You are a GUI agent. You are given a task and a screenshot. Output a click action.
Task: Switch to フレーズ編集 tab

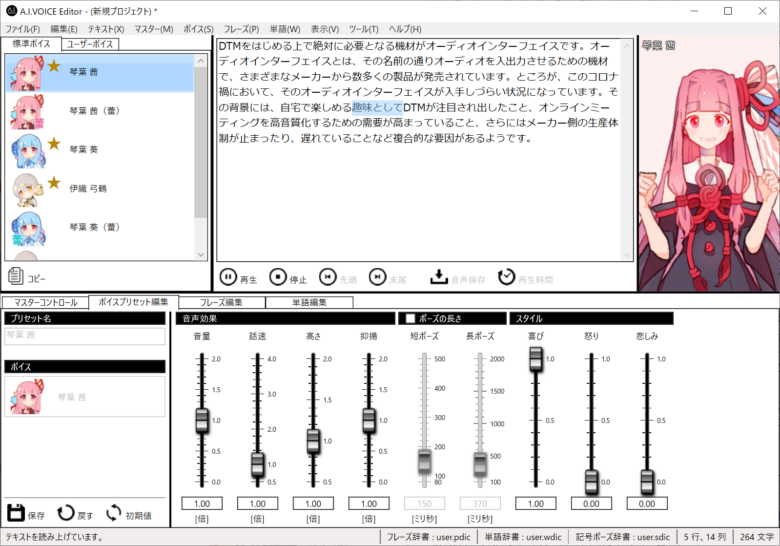pyautogui.click(x=221, y=302)
